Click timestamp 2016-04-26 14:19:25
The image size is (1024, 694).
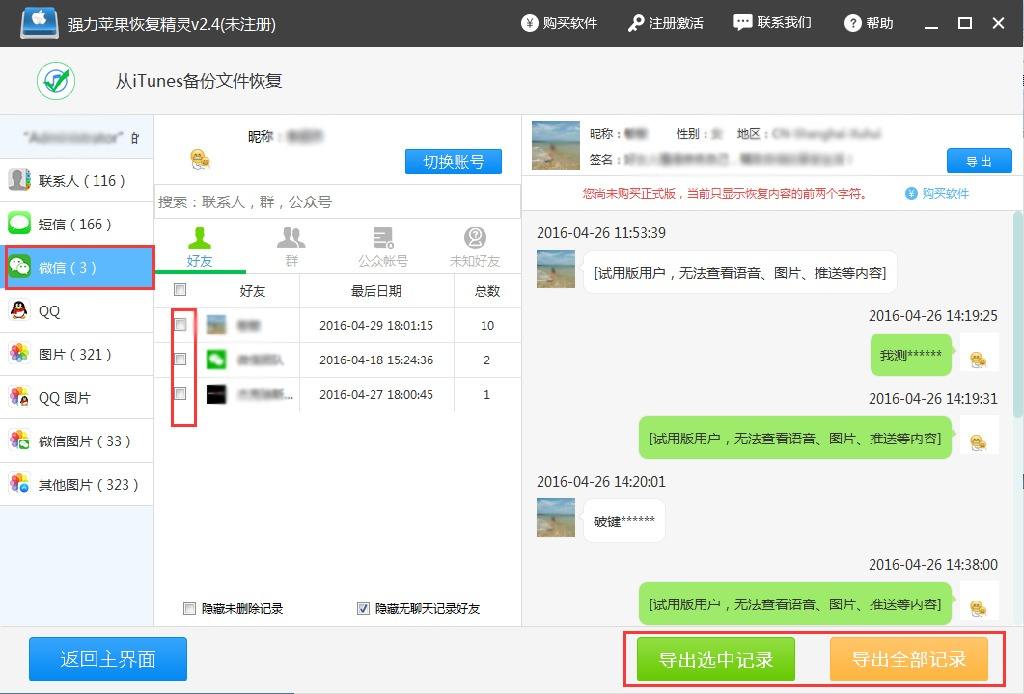click(933, 316)
